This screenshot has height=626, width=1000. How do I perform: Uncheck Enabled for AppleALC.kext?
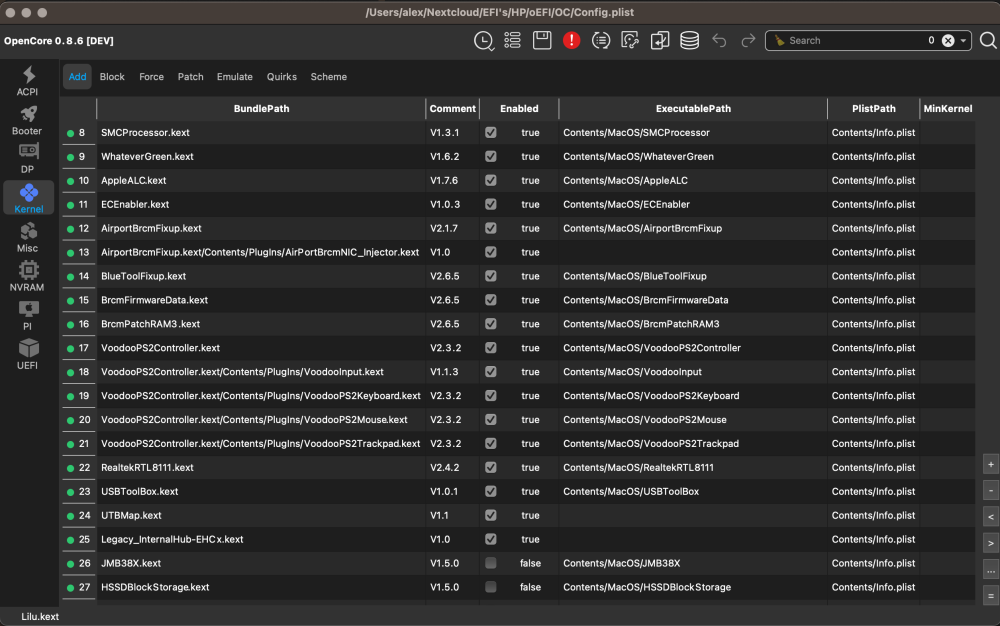490,180
